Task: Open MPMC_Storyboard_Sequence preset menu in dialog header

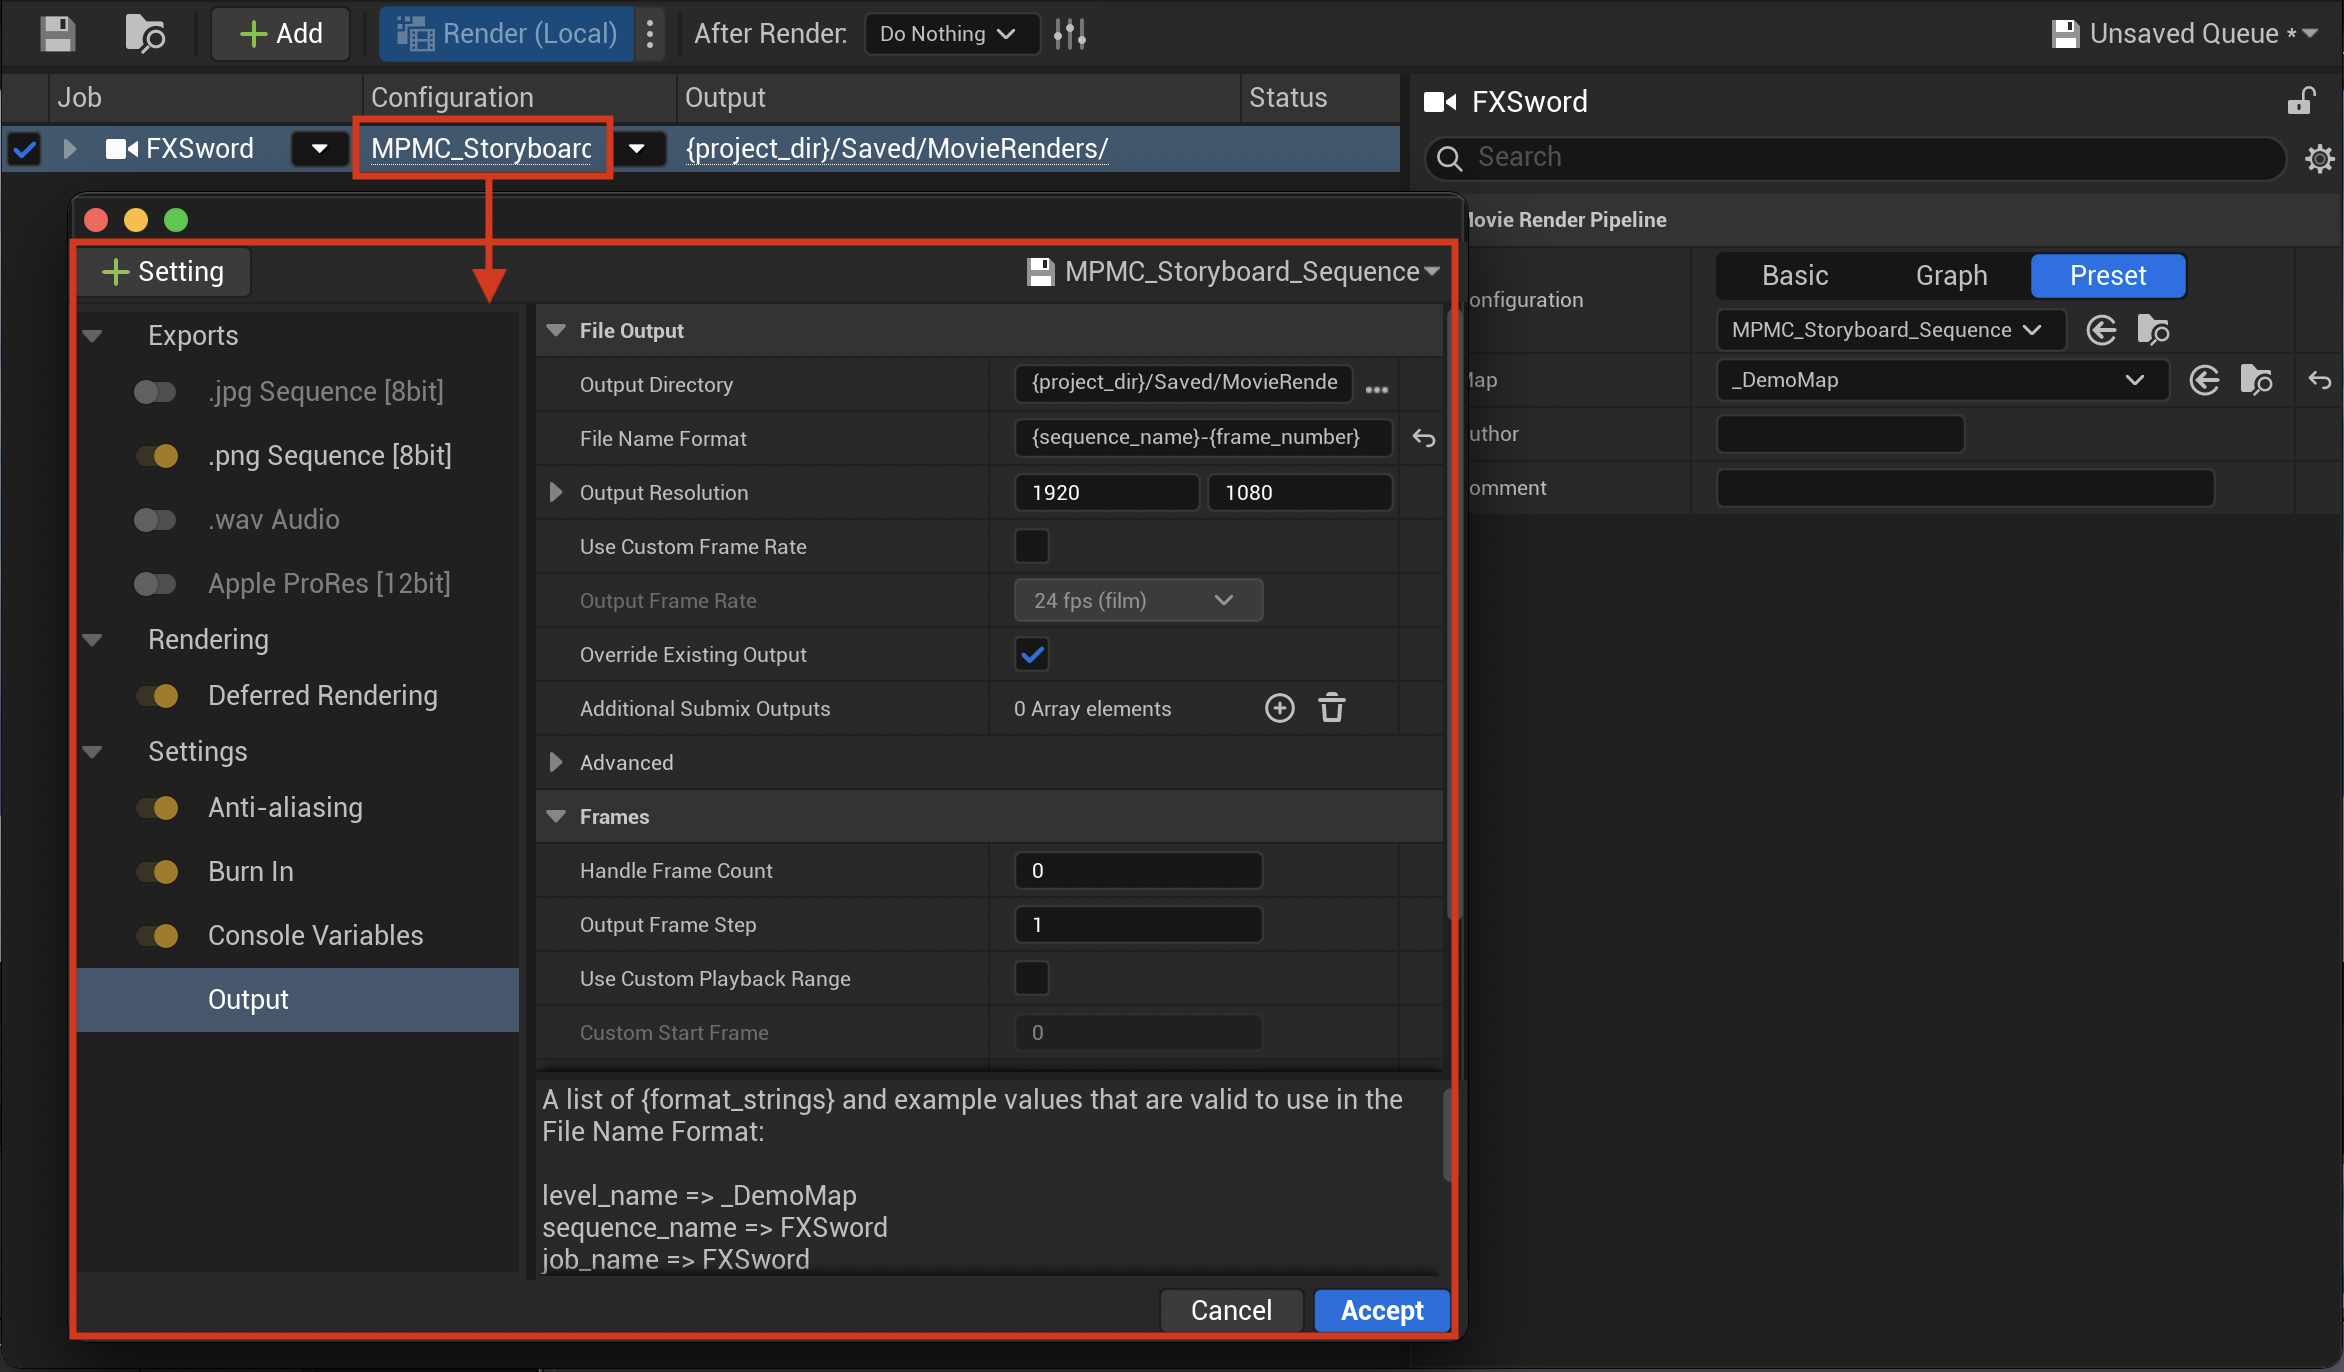Action: [x=1233, y=272]
